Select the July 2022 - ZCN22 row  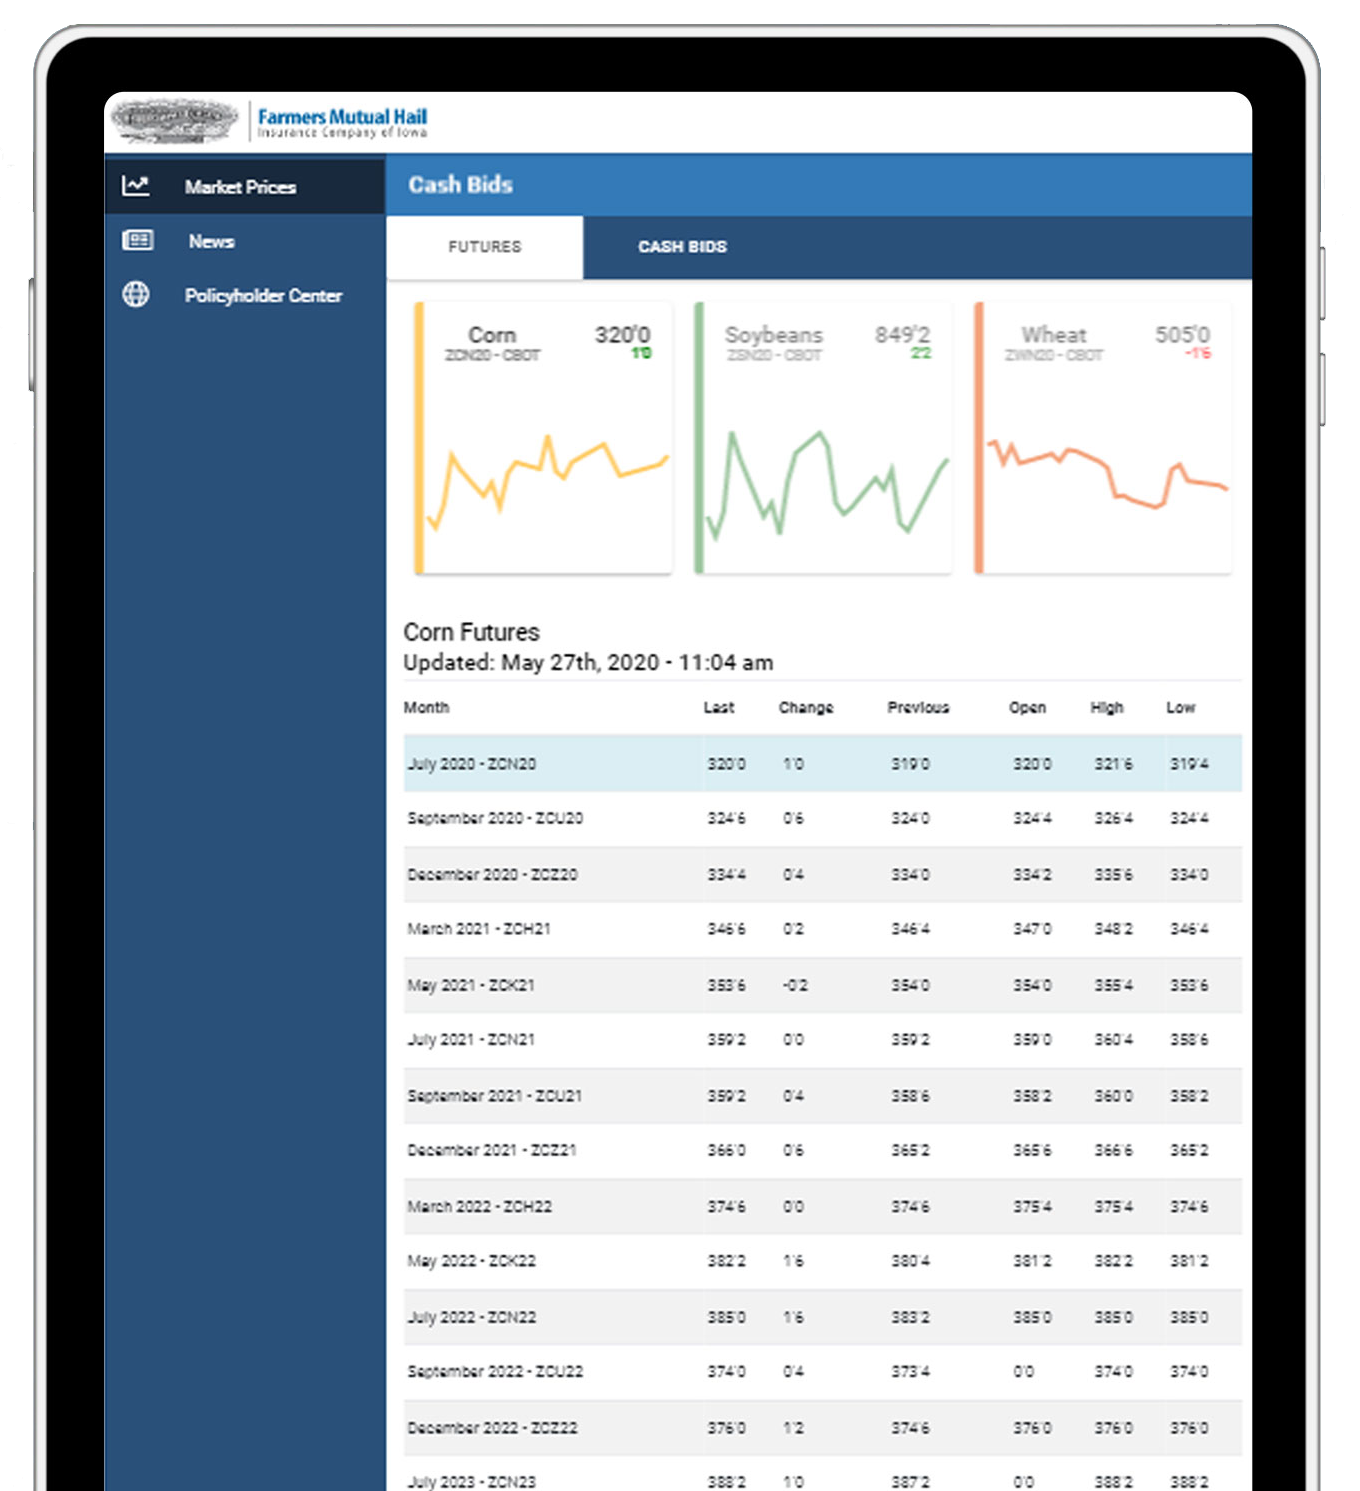pos(823,1318)
